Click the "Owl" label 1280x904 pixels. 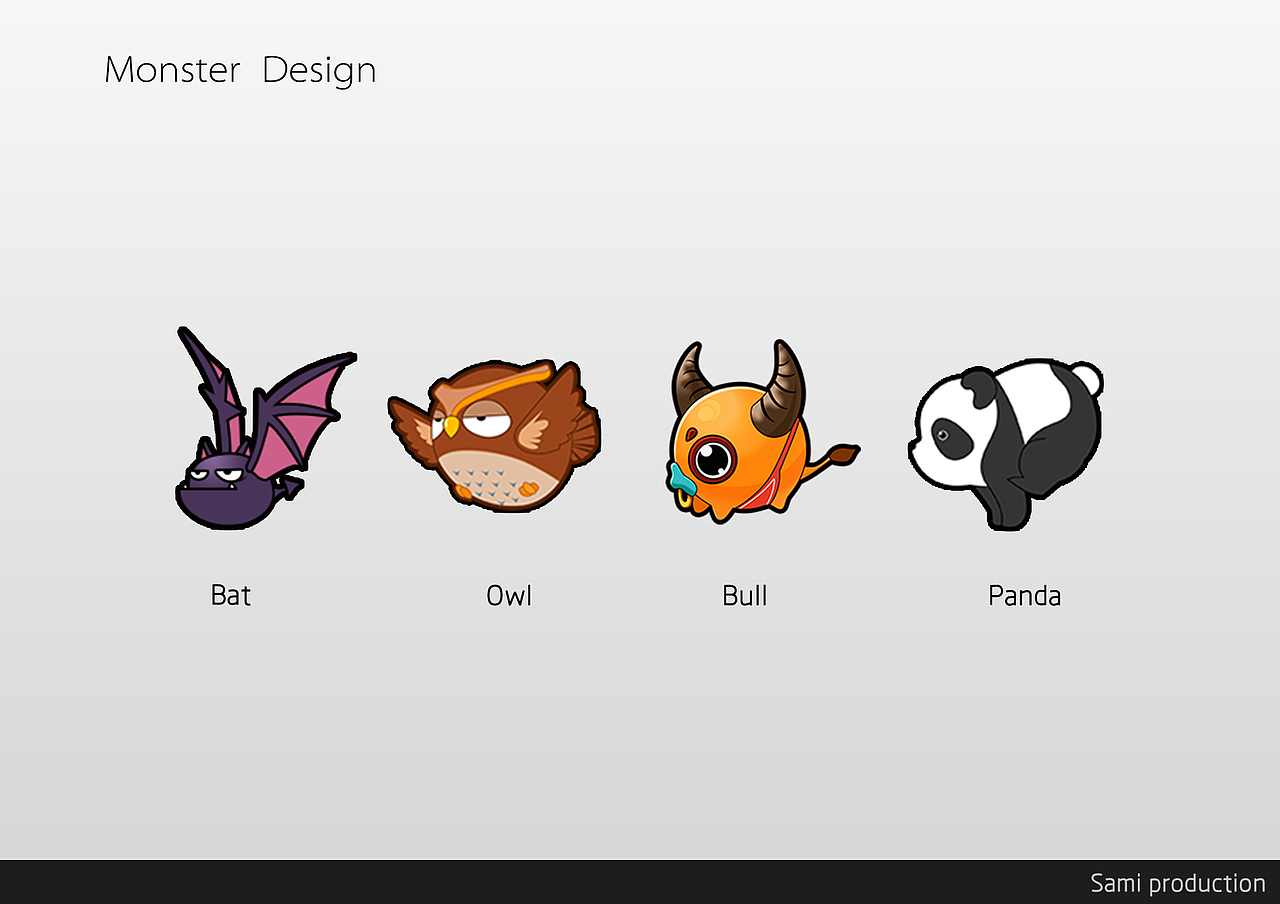click(x=509, y=595)
